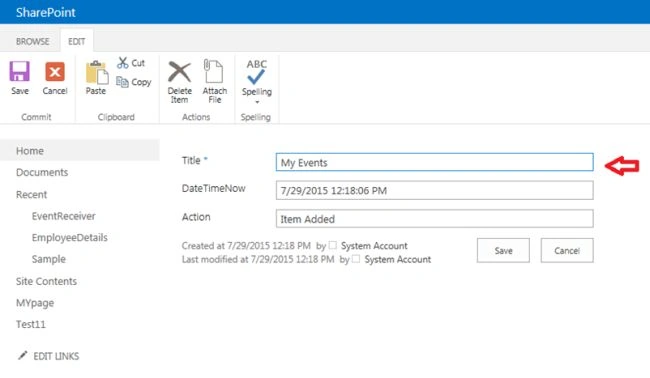Click the Title field label
This screenshot has height=378, width=650.
(x=191, y=160)
